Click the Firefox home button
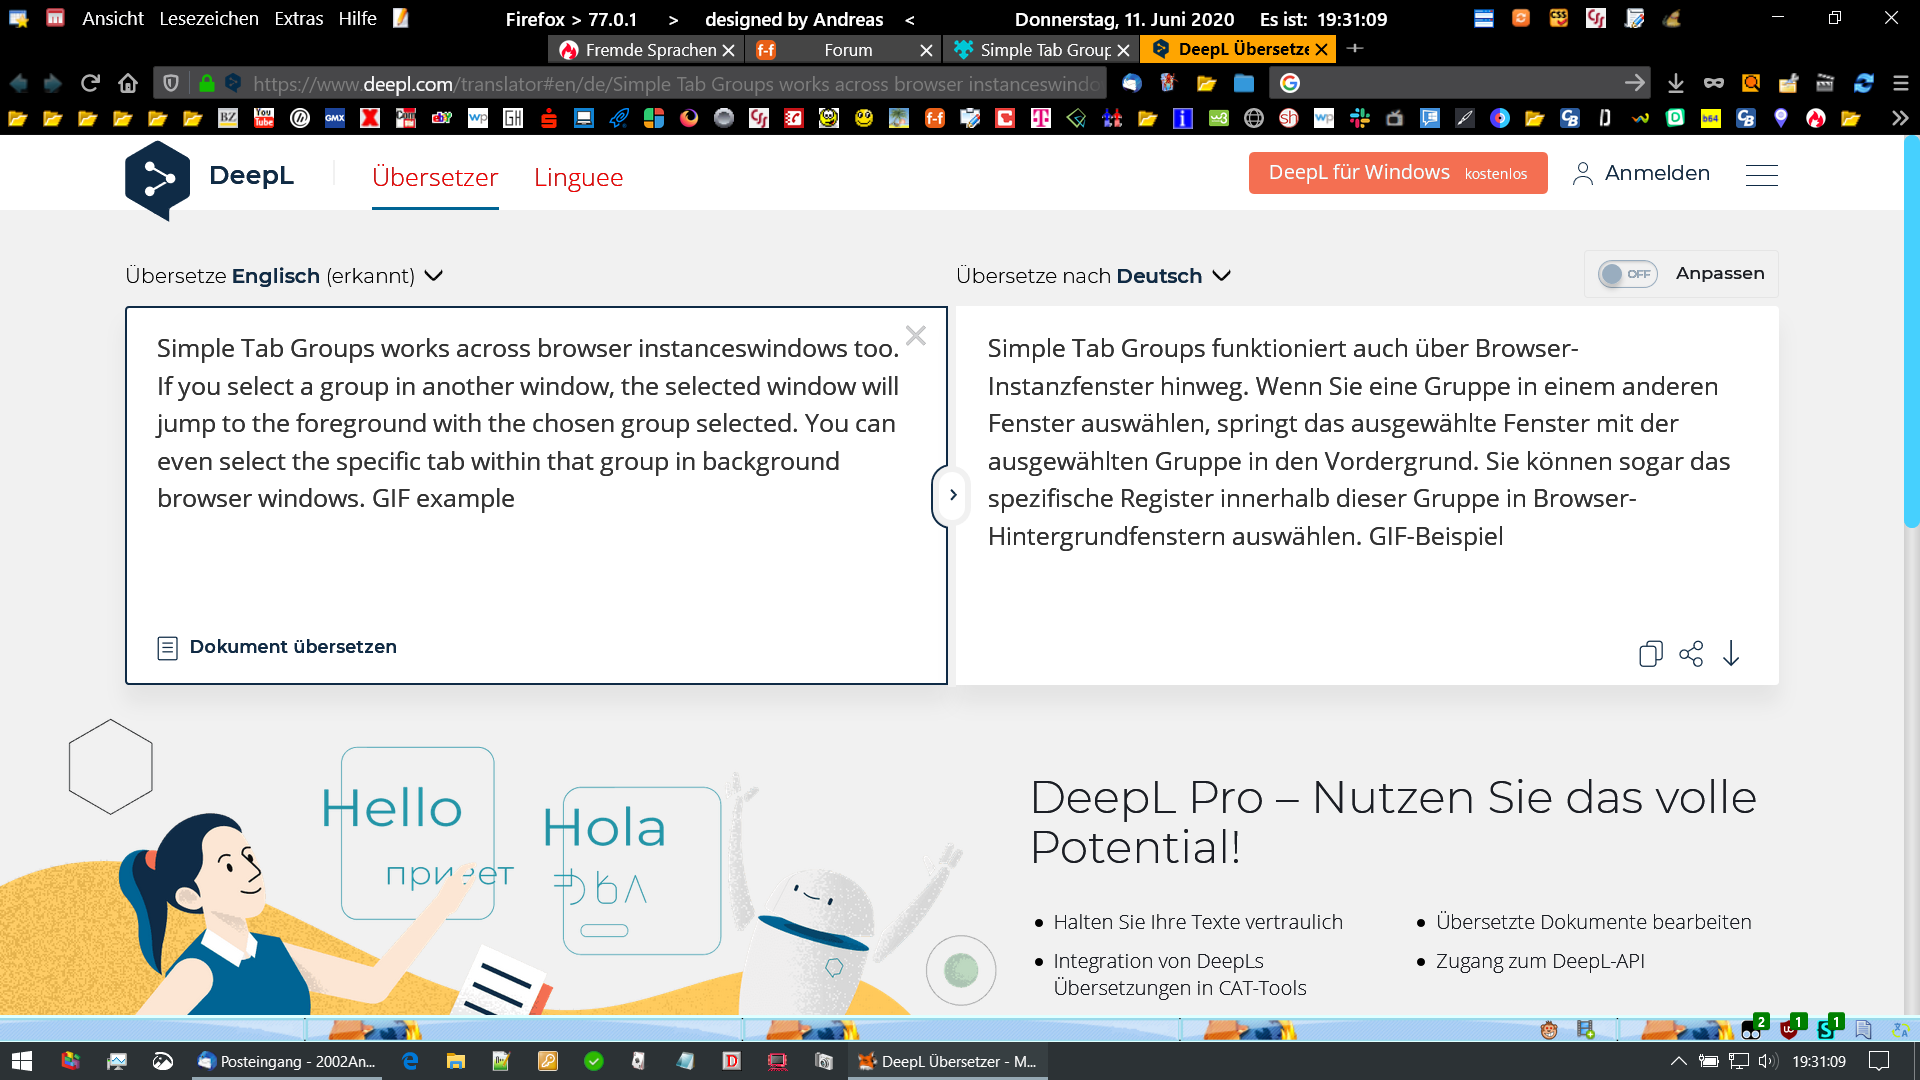This screenshot has width=1920, height=1080. coord(128,83)
